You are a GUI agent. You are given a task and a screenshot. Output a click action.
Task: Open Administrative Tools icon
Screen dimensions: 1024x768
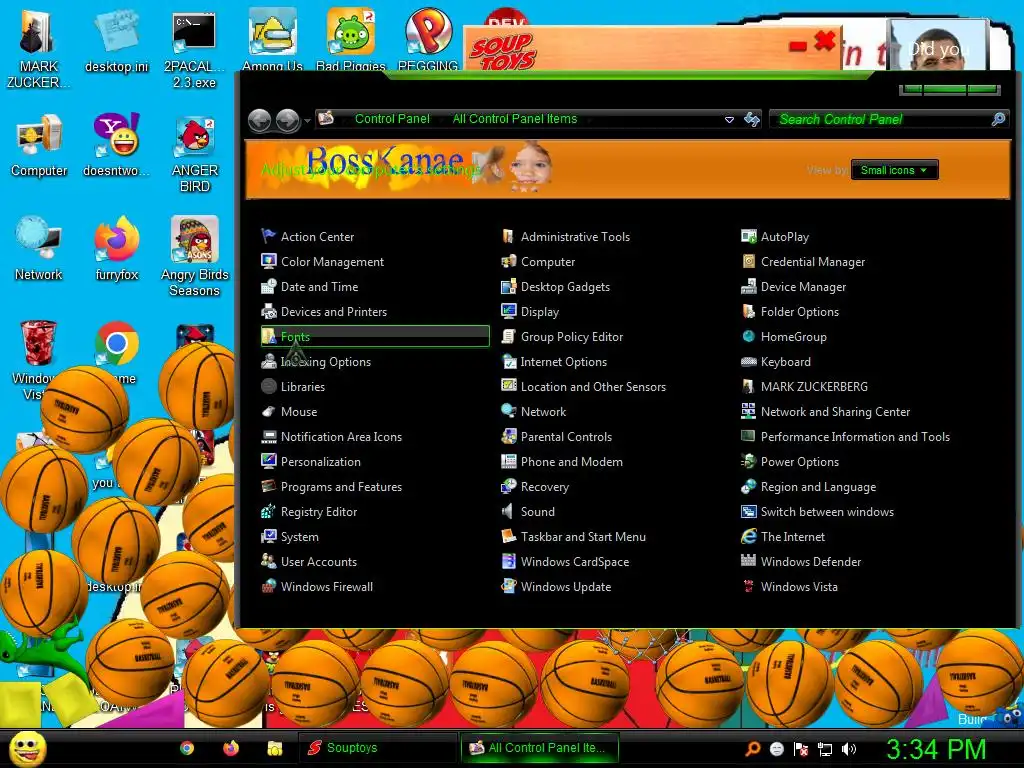coord(508,236)
